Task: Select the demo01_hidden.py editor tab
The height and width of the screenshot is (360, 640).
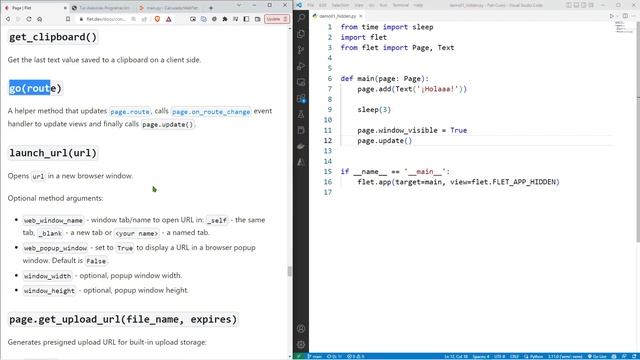Action: pyautogui.click(x=338, y=16)
